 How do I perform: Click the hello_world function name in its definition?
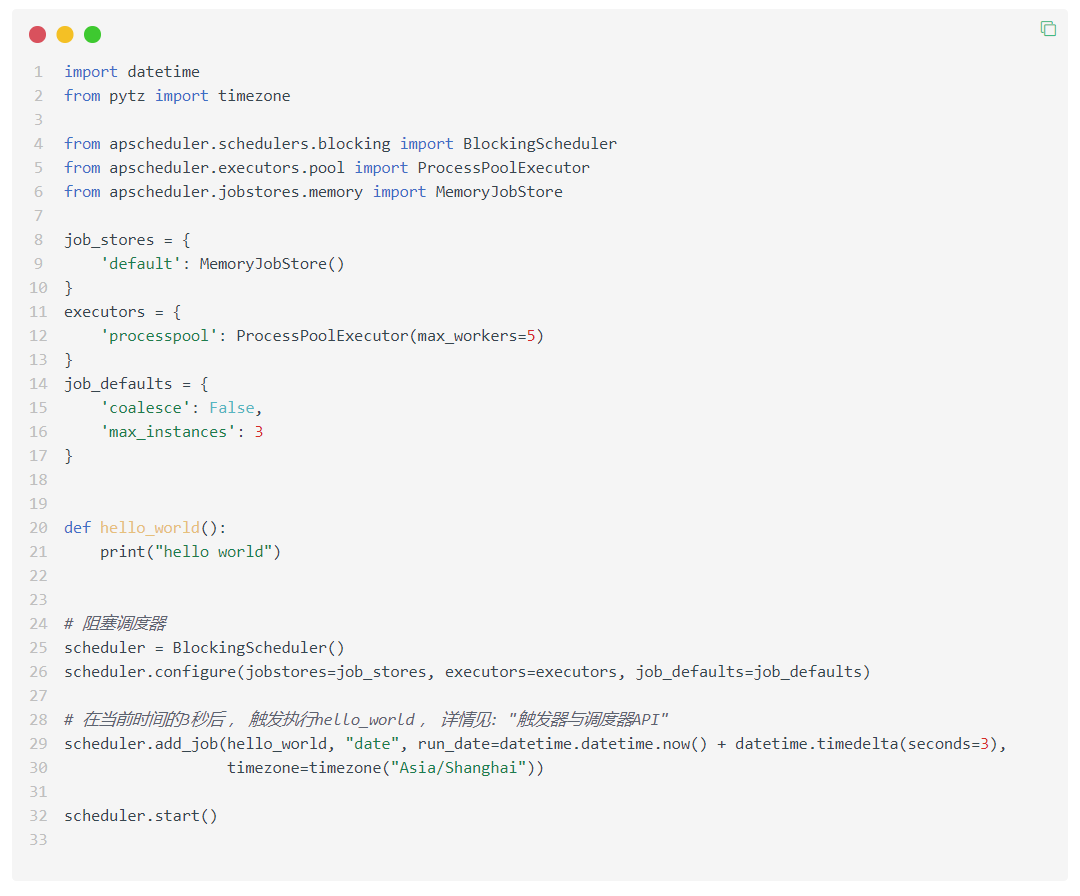tap(149, 528)
